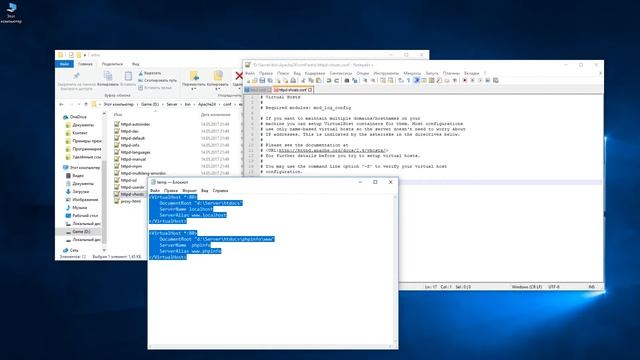Click Explorer sidebar vertical scrollbar
The image size is (640, 360).
(x=104, y=182)
